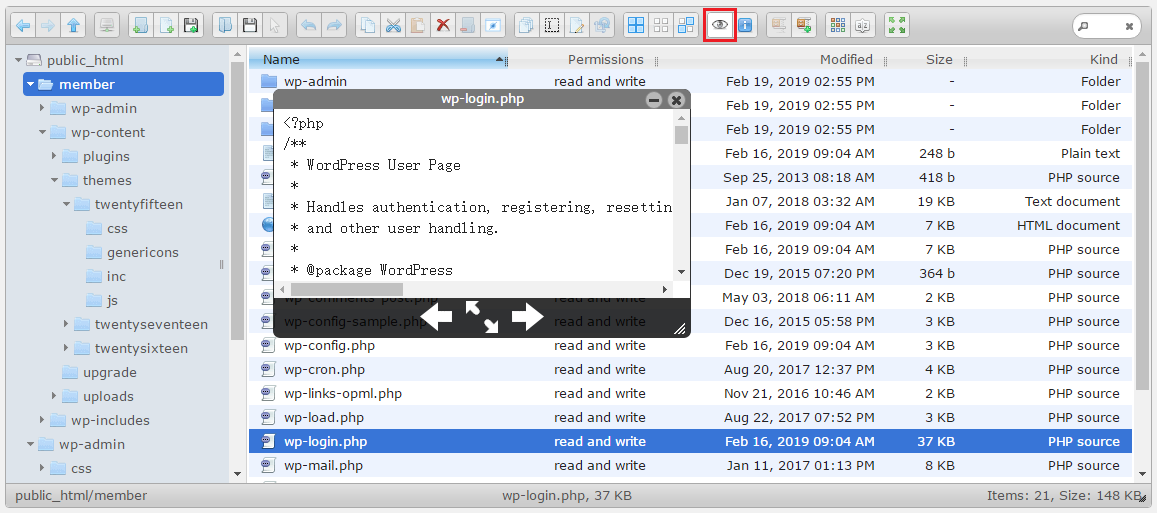Toggle preview fullscreen diagonal arrows

coord(482,318)
